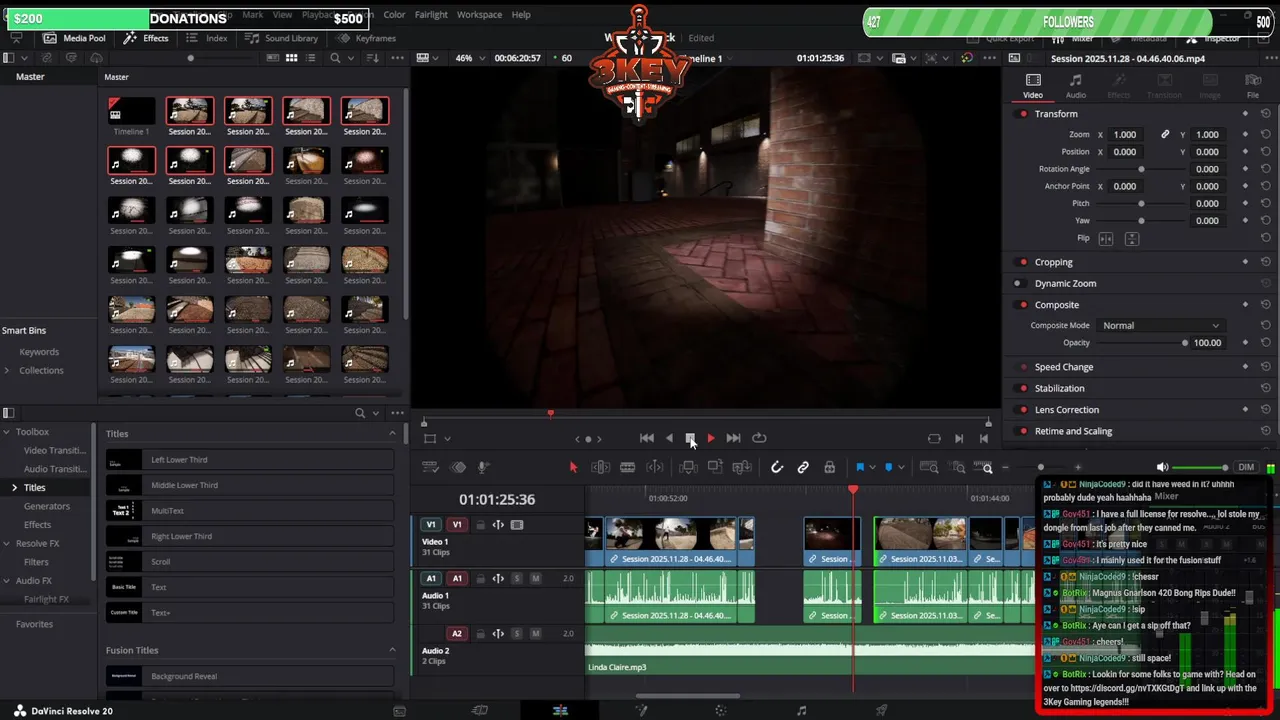This screenshot has width=1280, height=720.
Task: Go to first frame in viewer transport
Action: pos(647,438)
